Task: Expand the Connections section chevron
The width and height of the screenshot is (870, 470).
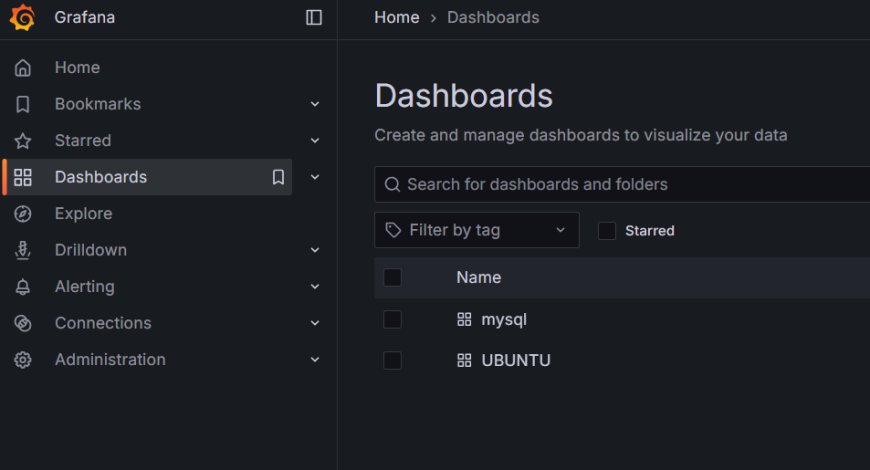Action: point(315,323)
